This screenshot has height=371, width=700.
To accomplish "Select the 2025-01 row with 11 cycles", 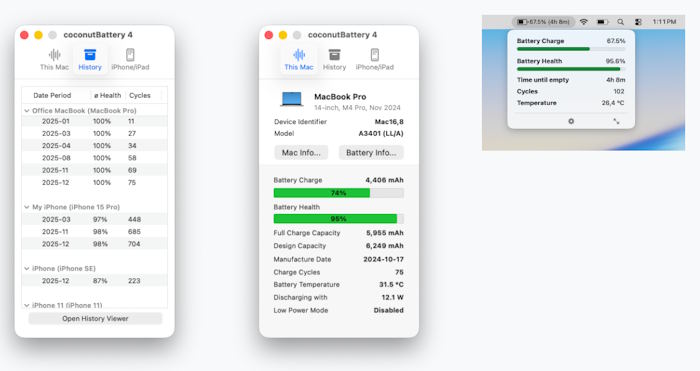I will pos(95,121).
